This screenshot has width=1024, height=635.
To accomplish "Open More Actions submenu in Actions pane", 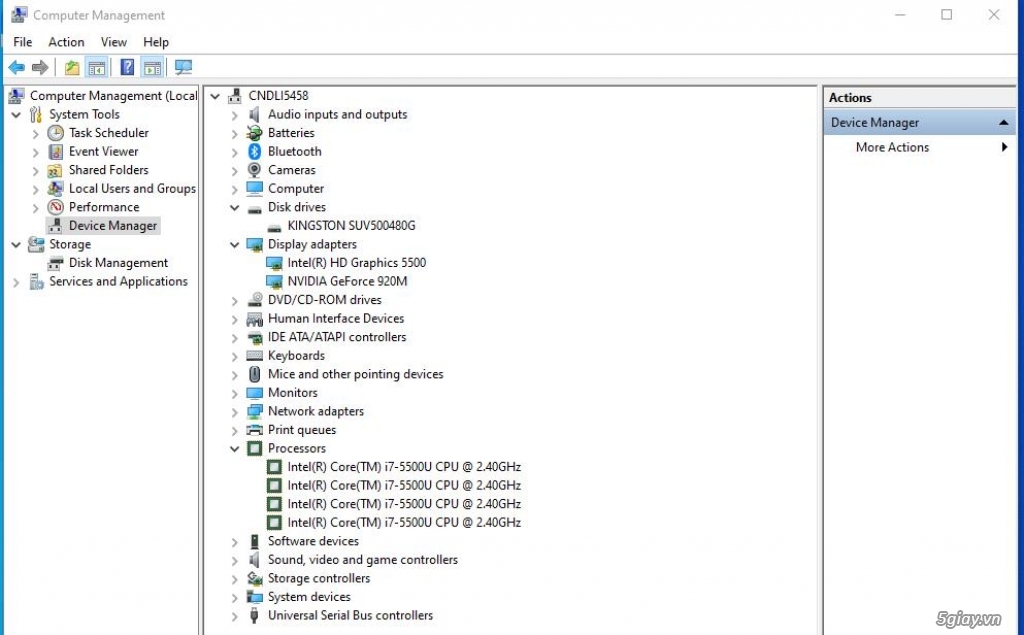I will click(x=920, y=148).
